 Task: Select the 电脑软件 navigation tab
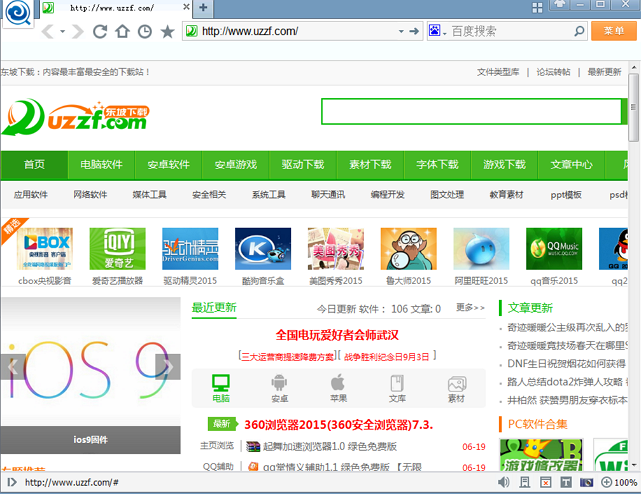101,164
